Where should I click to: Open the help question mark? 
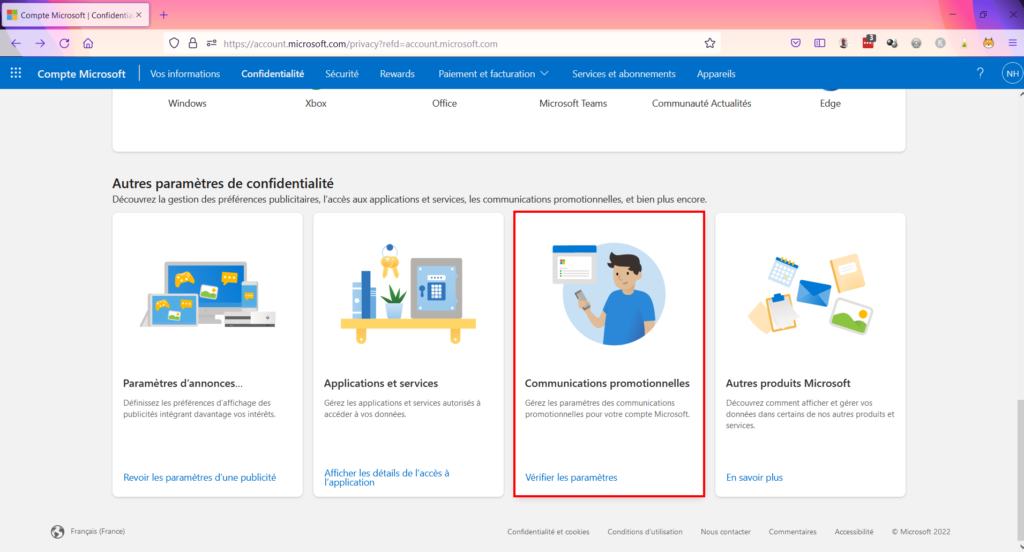[980, 73]
